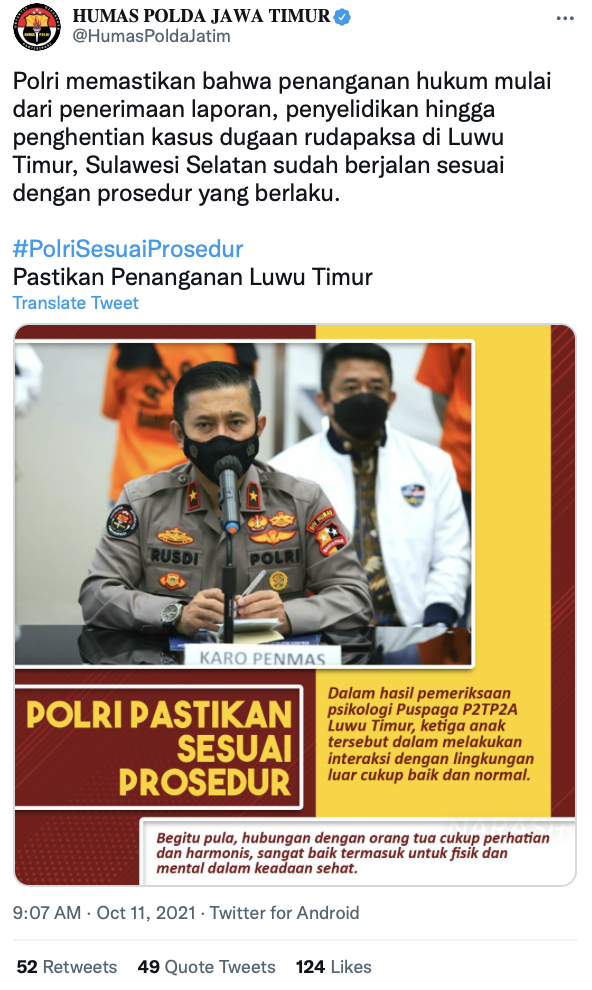This screenshot has width=592, height=990.
Task: Open the attached infographic image
Action: point(295,605)
